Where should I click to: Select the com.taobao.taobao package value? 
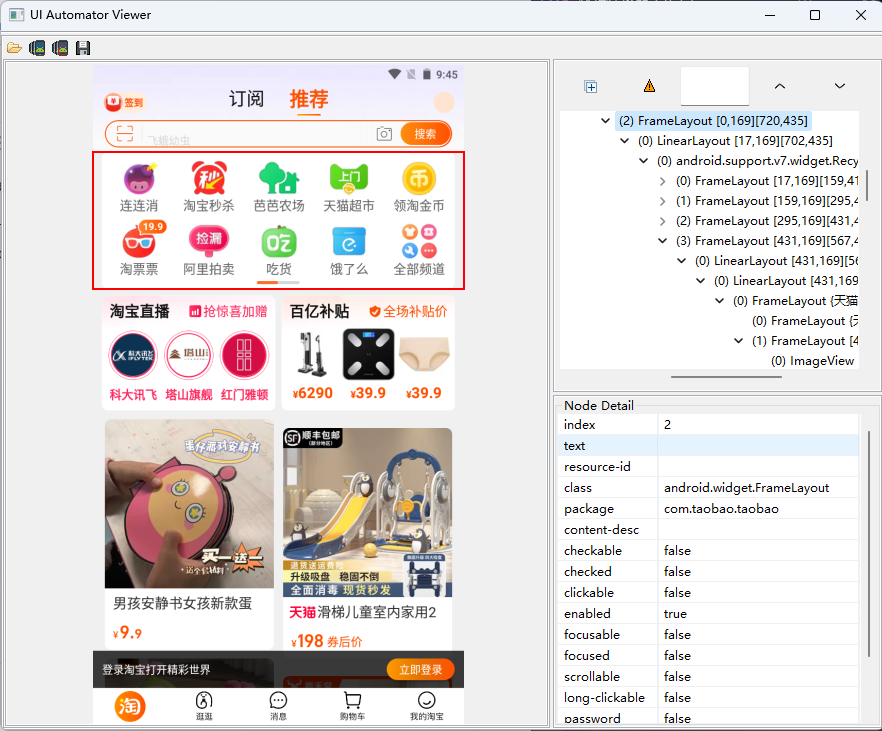pos(721,509)
